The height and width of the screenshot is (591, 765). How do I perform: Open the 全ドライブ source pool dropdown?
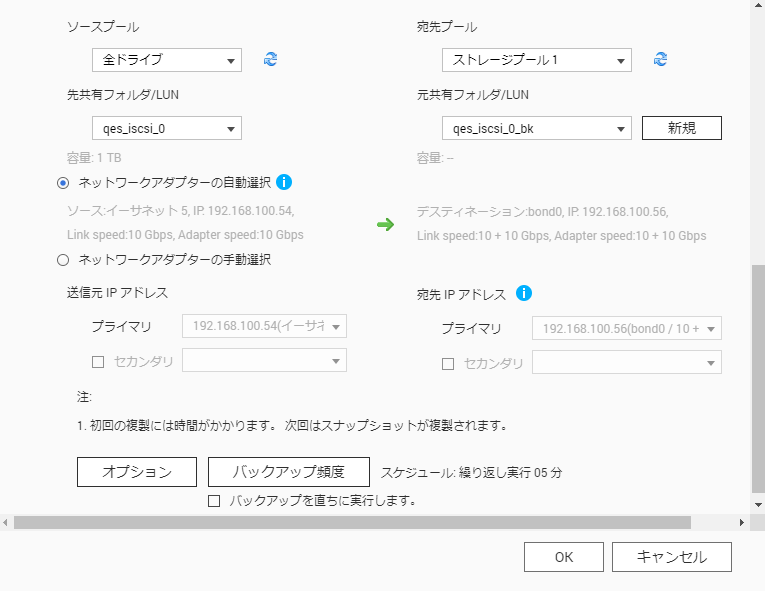point(167,60)
